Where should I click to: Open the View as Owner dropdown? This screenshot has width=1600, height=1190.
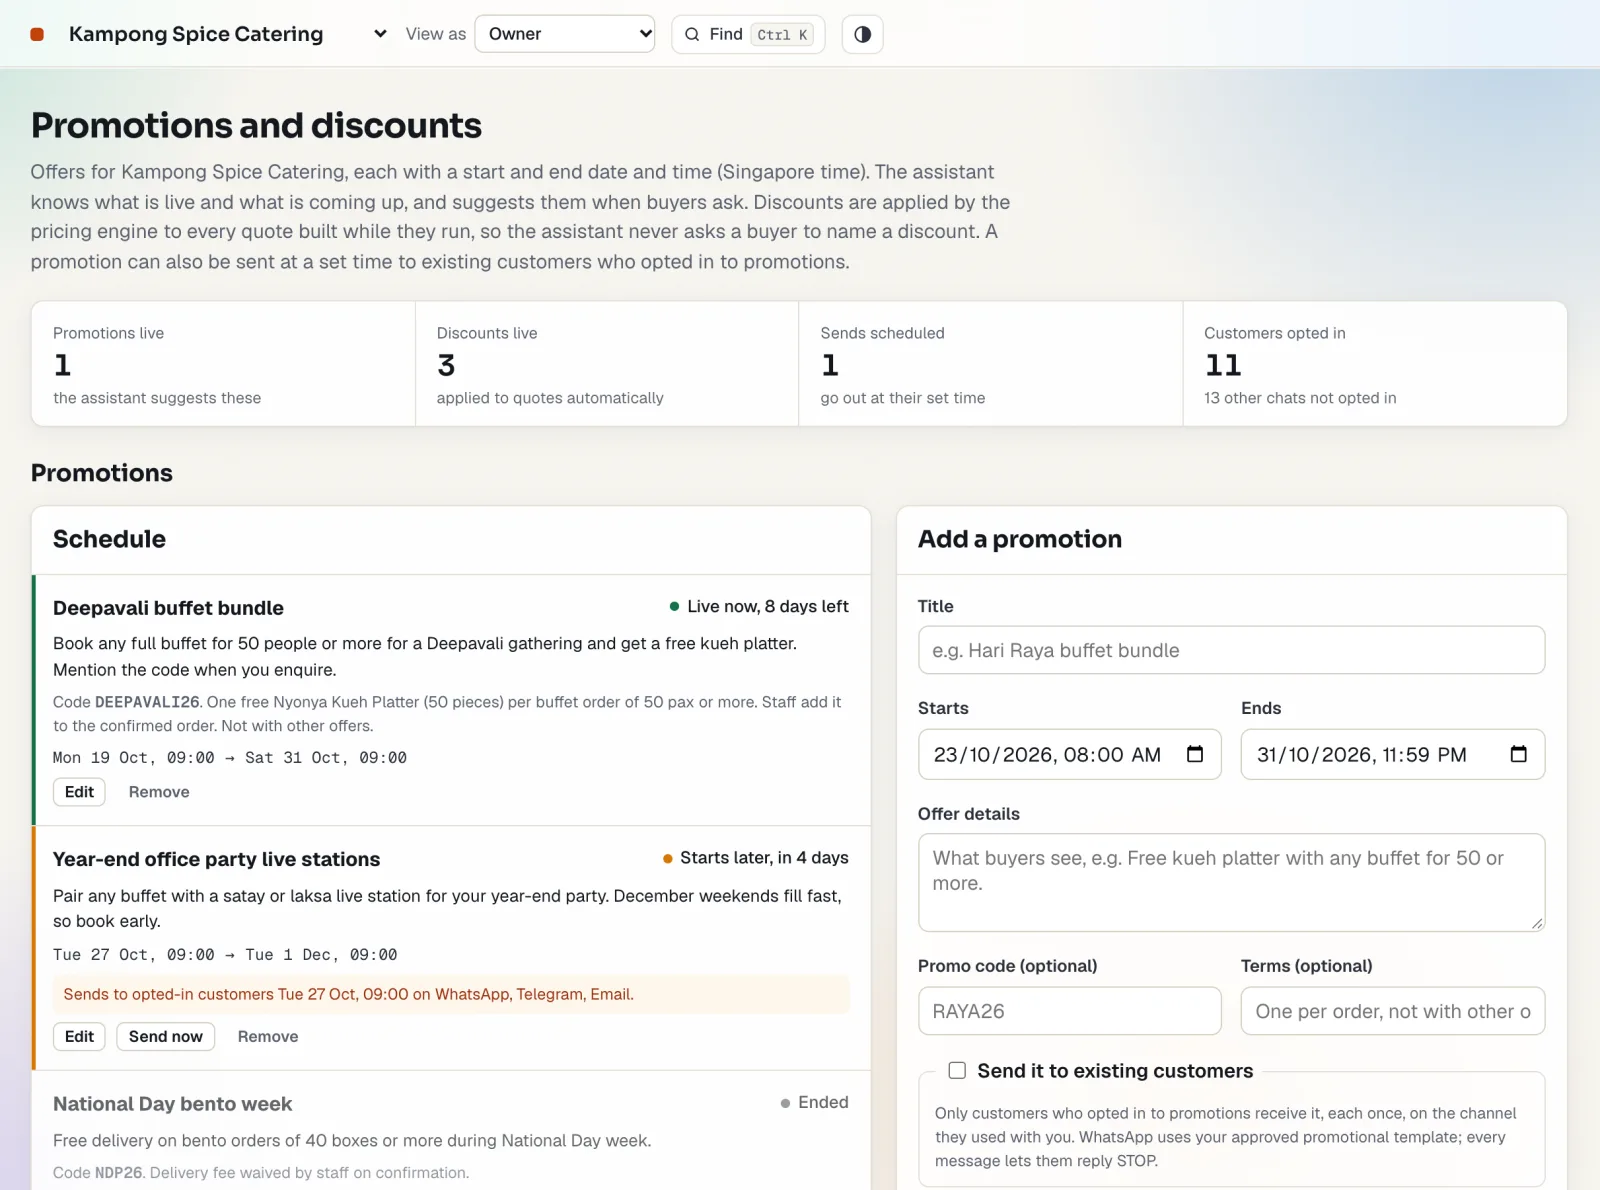[565, 34]
